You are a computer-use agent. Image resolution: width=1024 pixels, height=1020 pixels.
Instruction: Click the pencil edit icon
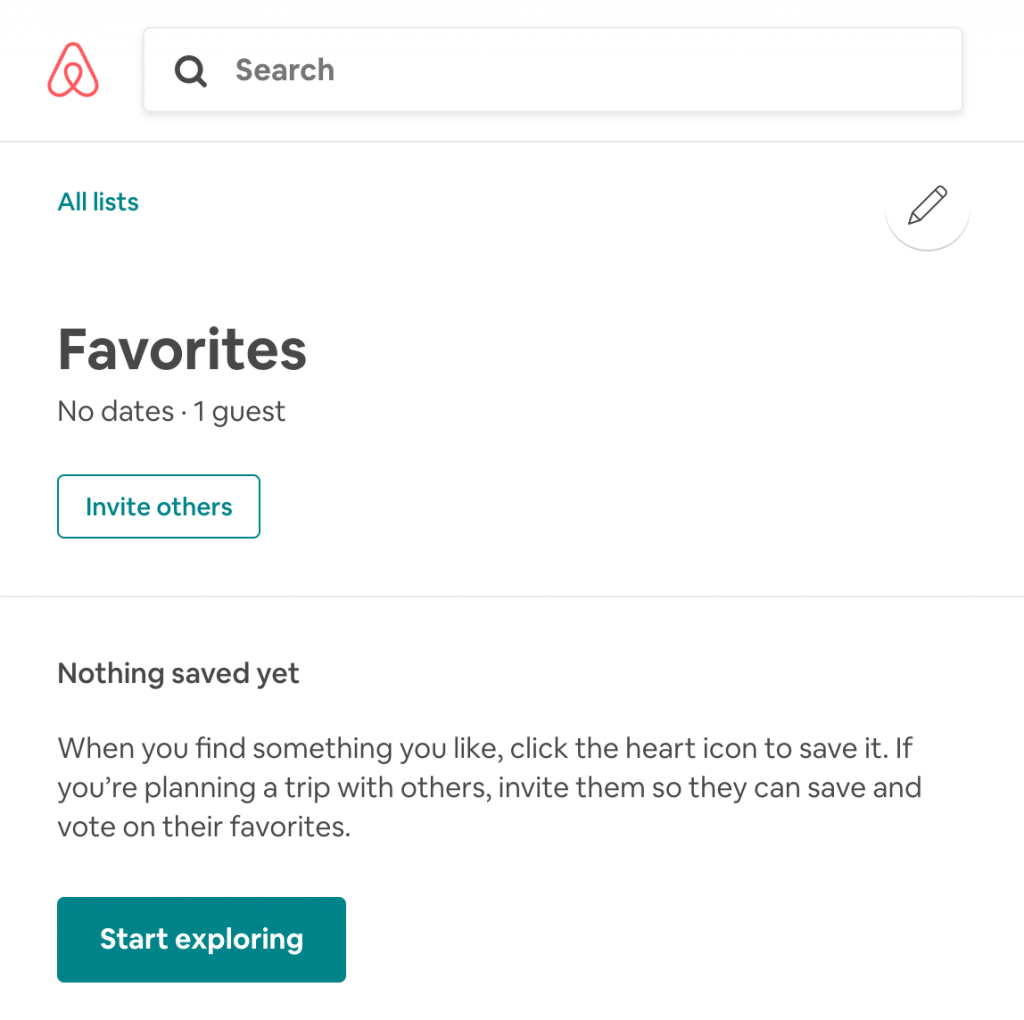point(927,206)
